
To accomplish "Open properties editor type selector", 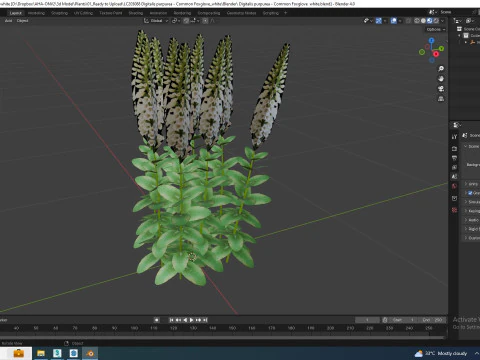I will 457,125.
